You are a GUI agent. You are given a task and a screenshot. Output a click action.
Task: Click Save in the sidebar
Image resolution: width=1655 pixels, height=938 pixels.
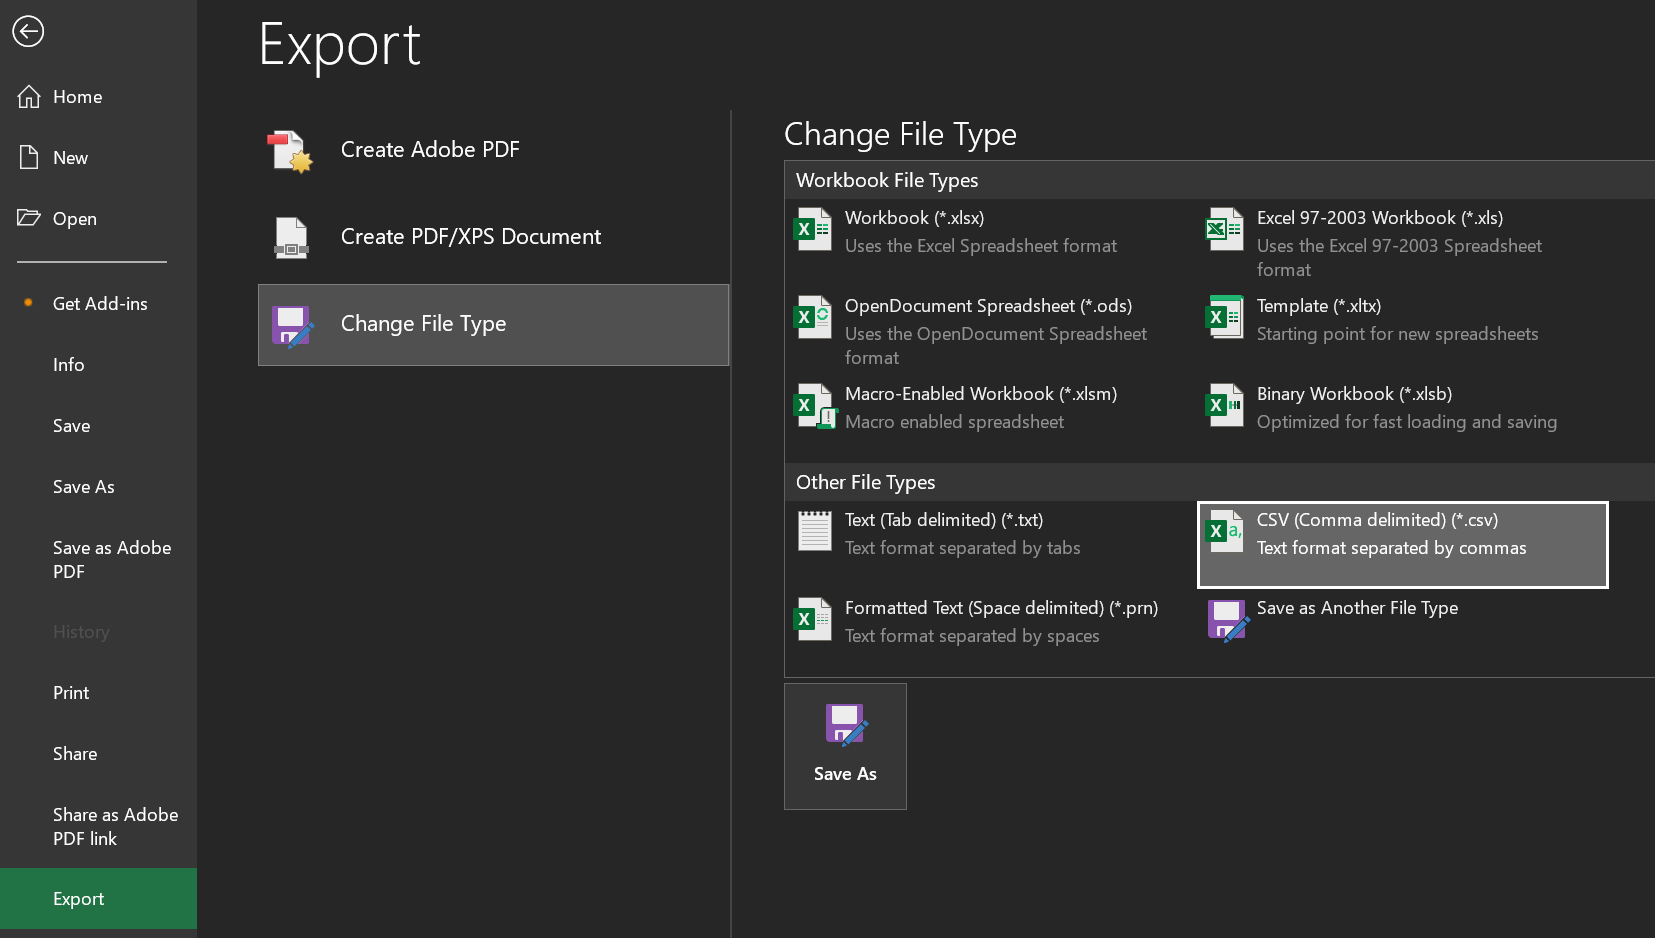[x=98, y=426]
